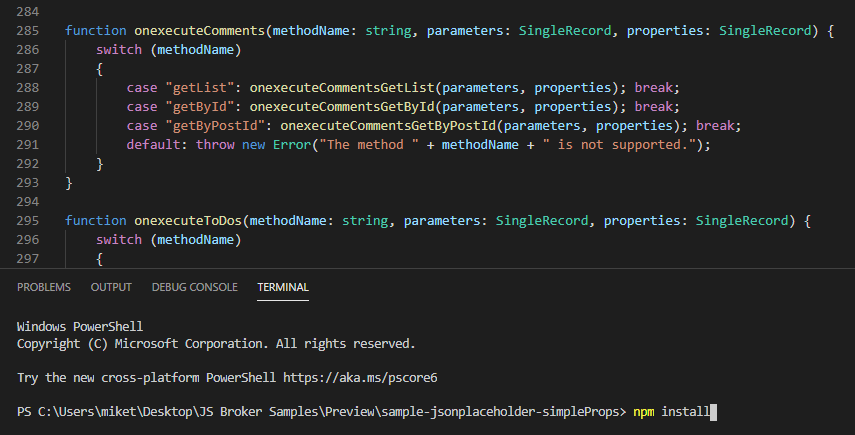The image size is (855, 435).
Task: Click the "getList" case string
Action: [200, 88]
